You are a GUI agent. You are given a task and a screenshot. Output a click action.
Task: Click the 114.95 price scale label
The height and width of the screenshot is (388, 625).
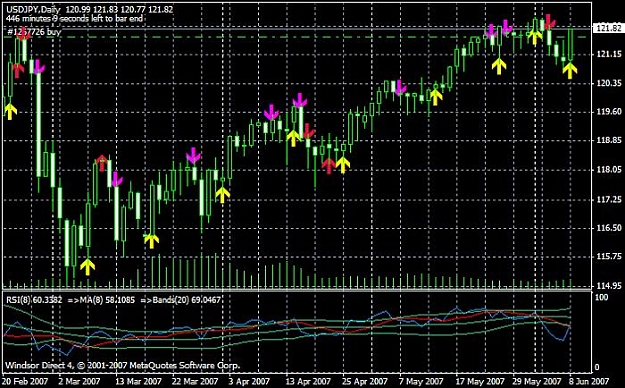(x=608, y=286)
